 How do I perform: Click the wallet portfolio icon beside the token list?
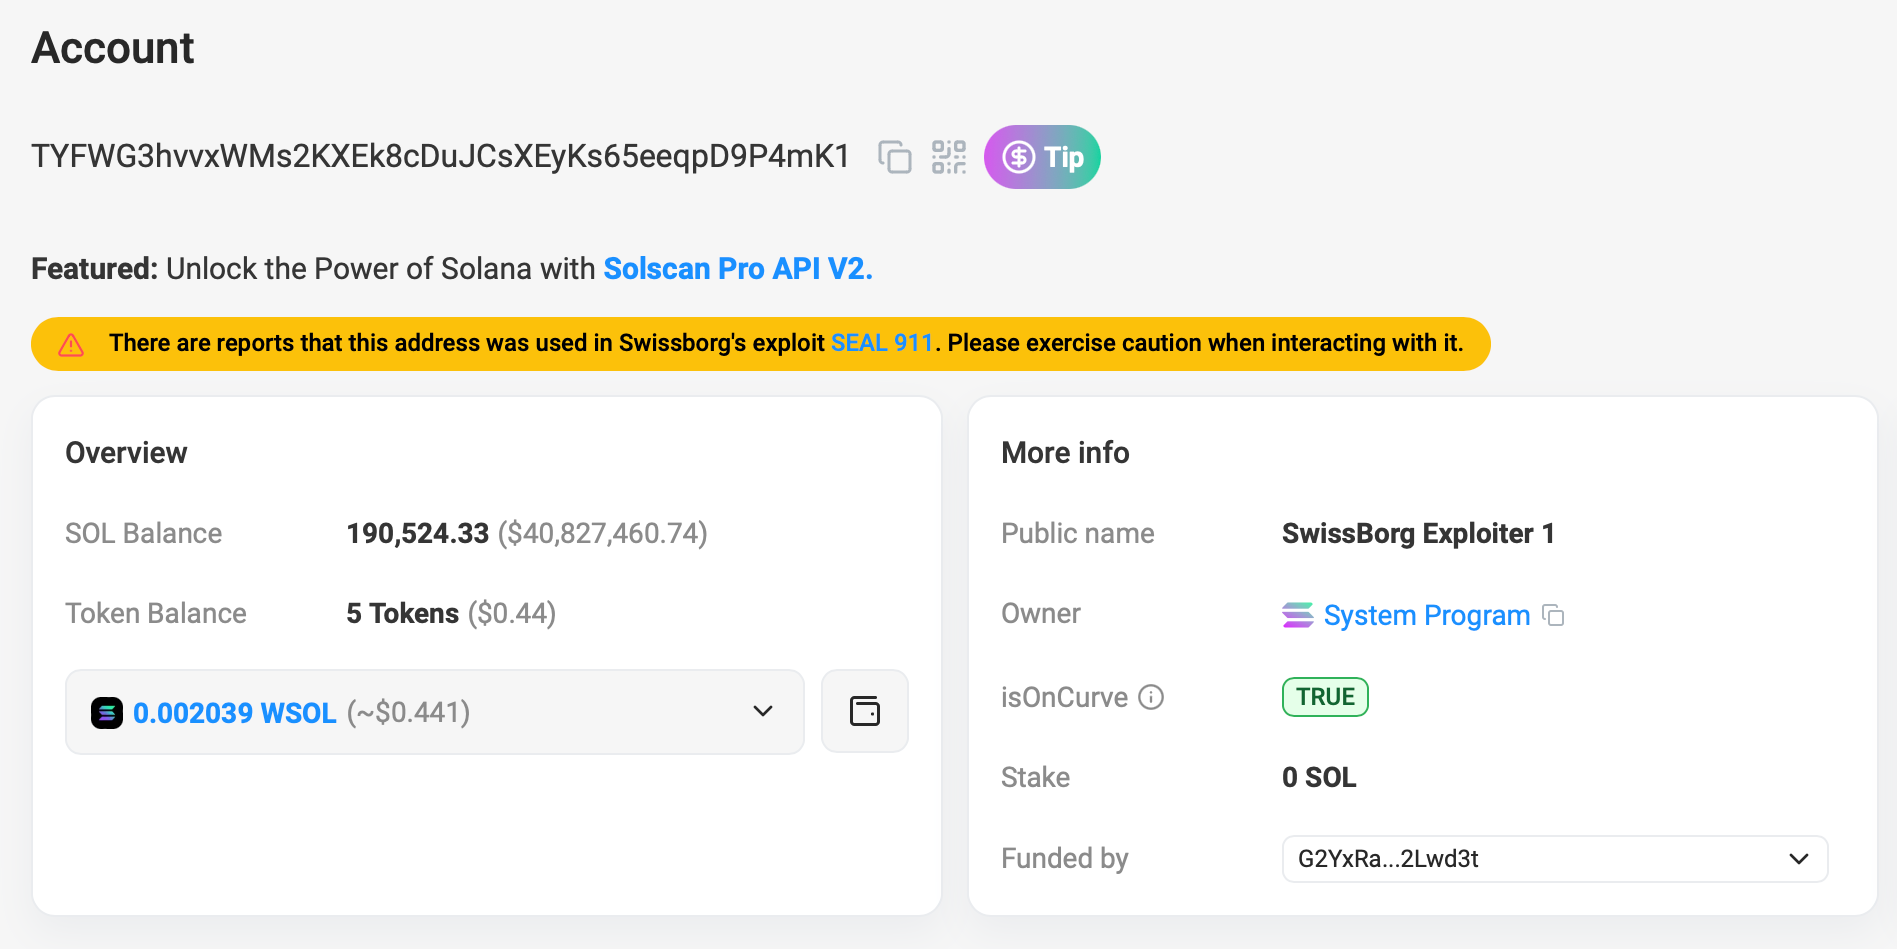tap(864, 711)
